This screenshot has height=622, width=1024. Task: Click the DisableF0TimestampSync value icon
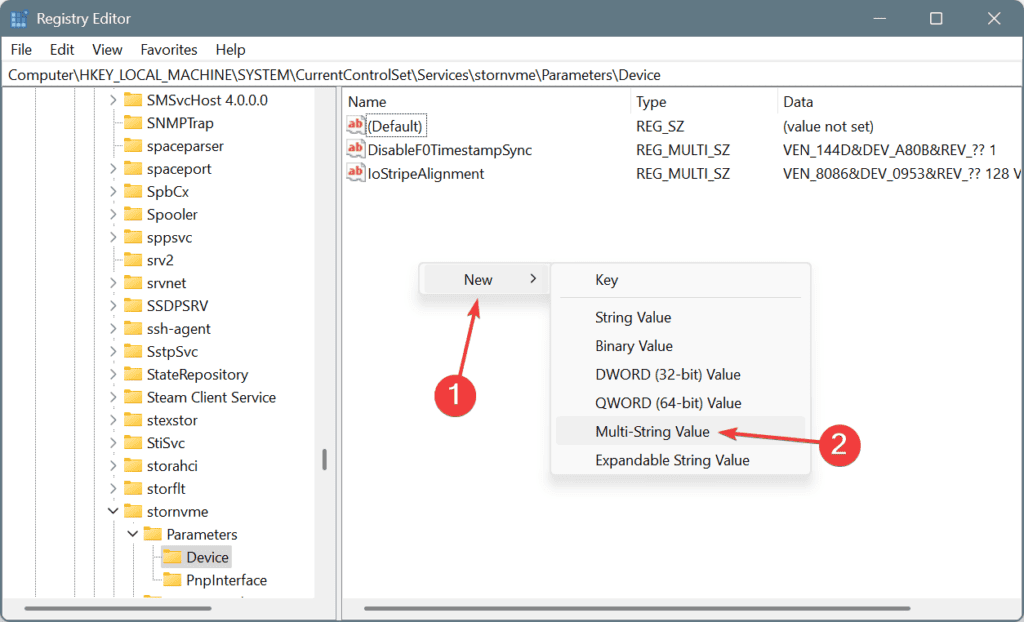(355, 150)
